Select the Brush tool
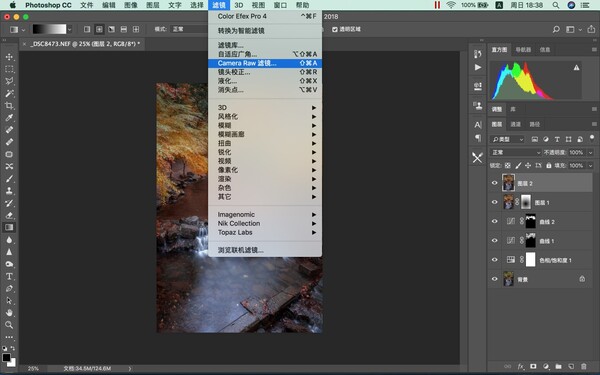Image resolution: width=600 pixels, height=375 pixels. click(9, 179)
